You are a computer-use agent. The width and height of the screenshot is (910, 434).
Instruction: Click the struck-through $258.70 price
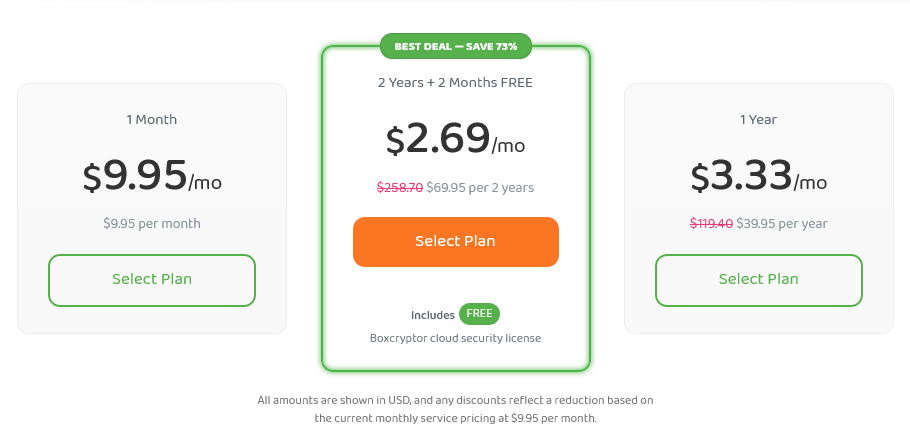[x=400, y=187]
